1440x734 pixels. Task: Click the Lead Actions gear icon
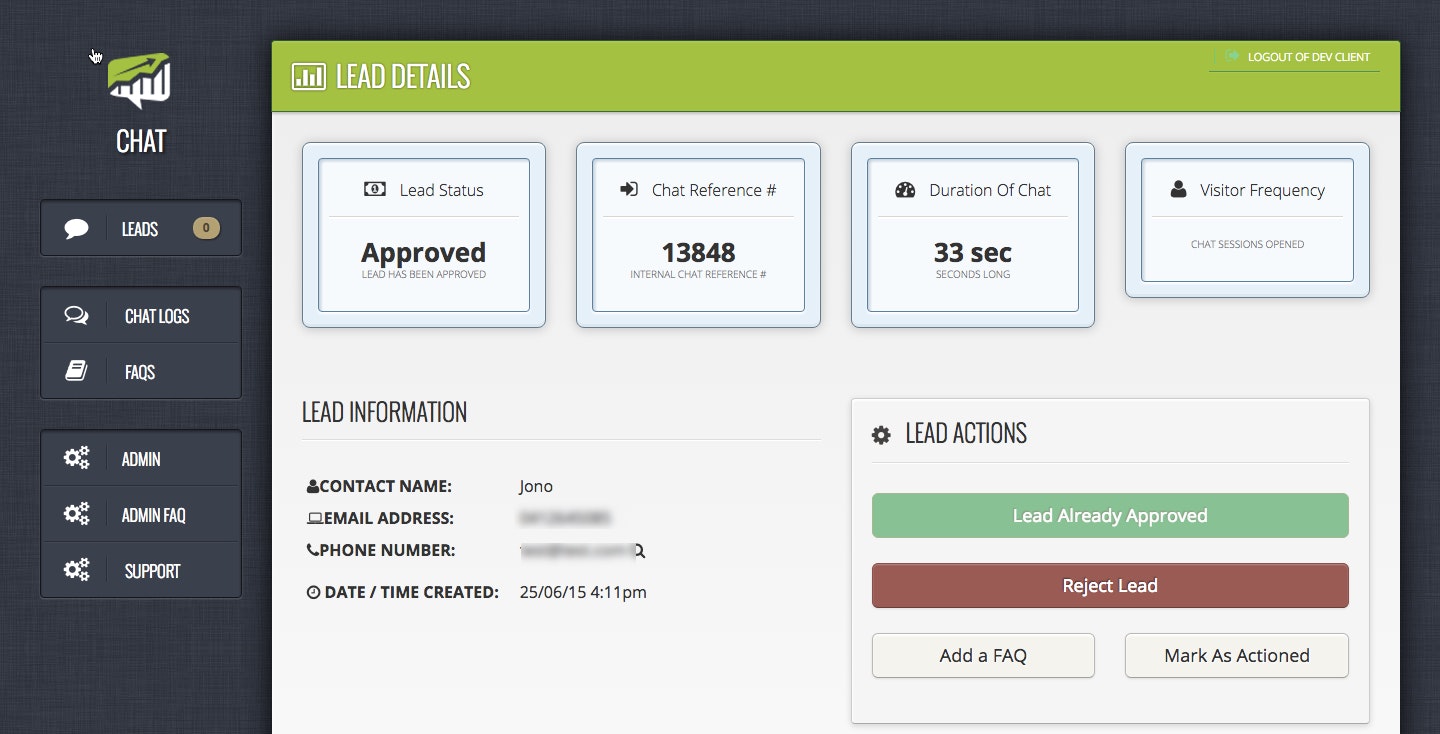coord(881,435)
